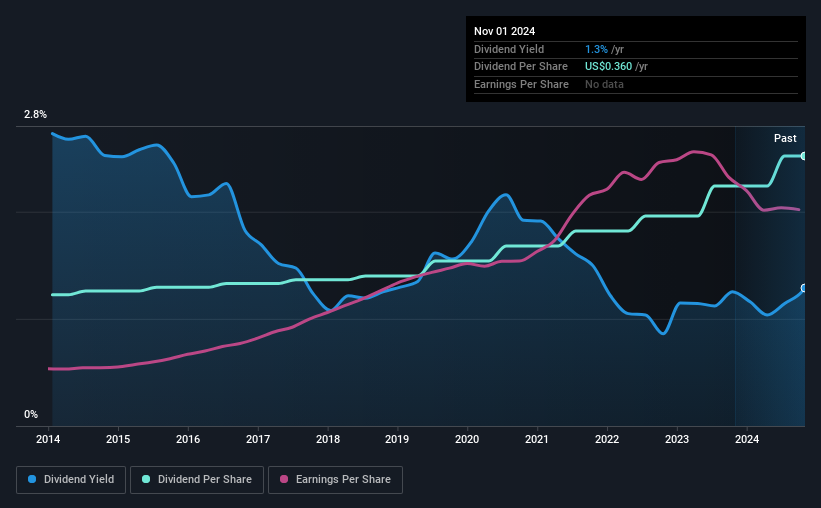Click the 2020 x-axis label

pyautogui.click(x=467, y=439)
